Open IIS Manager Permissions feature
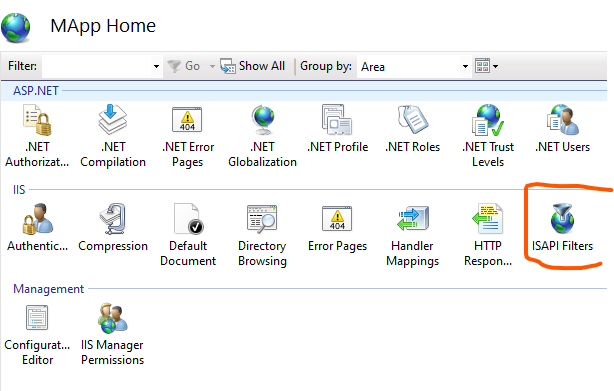The width and height of the screenshot is (614, 391). 113,334
